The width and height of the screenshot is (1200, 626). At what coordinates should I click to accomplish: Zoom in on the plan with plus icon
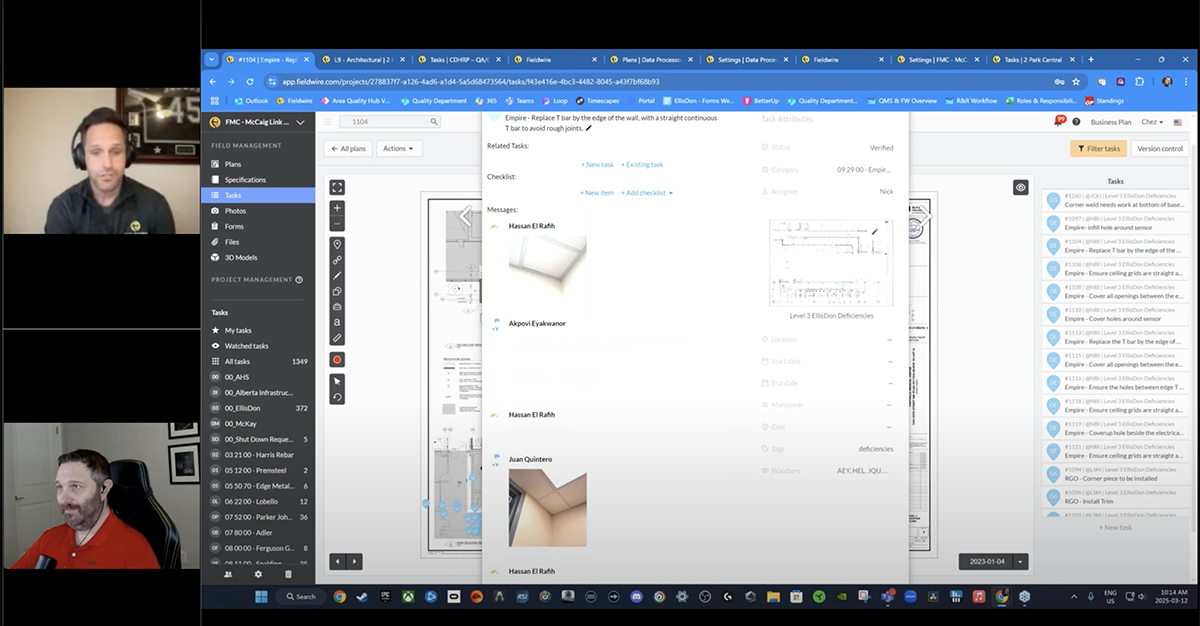point(337,209)
